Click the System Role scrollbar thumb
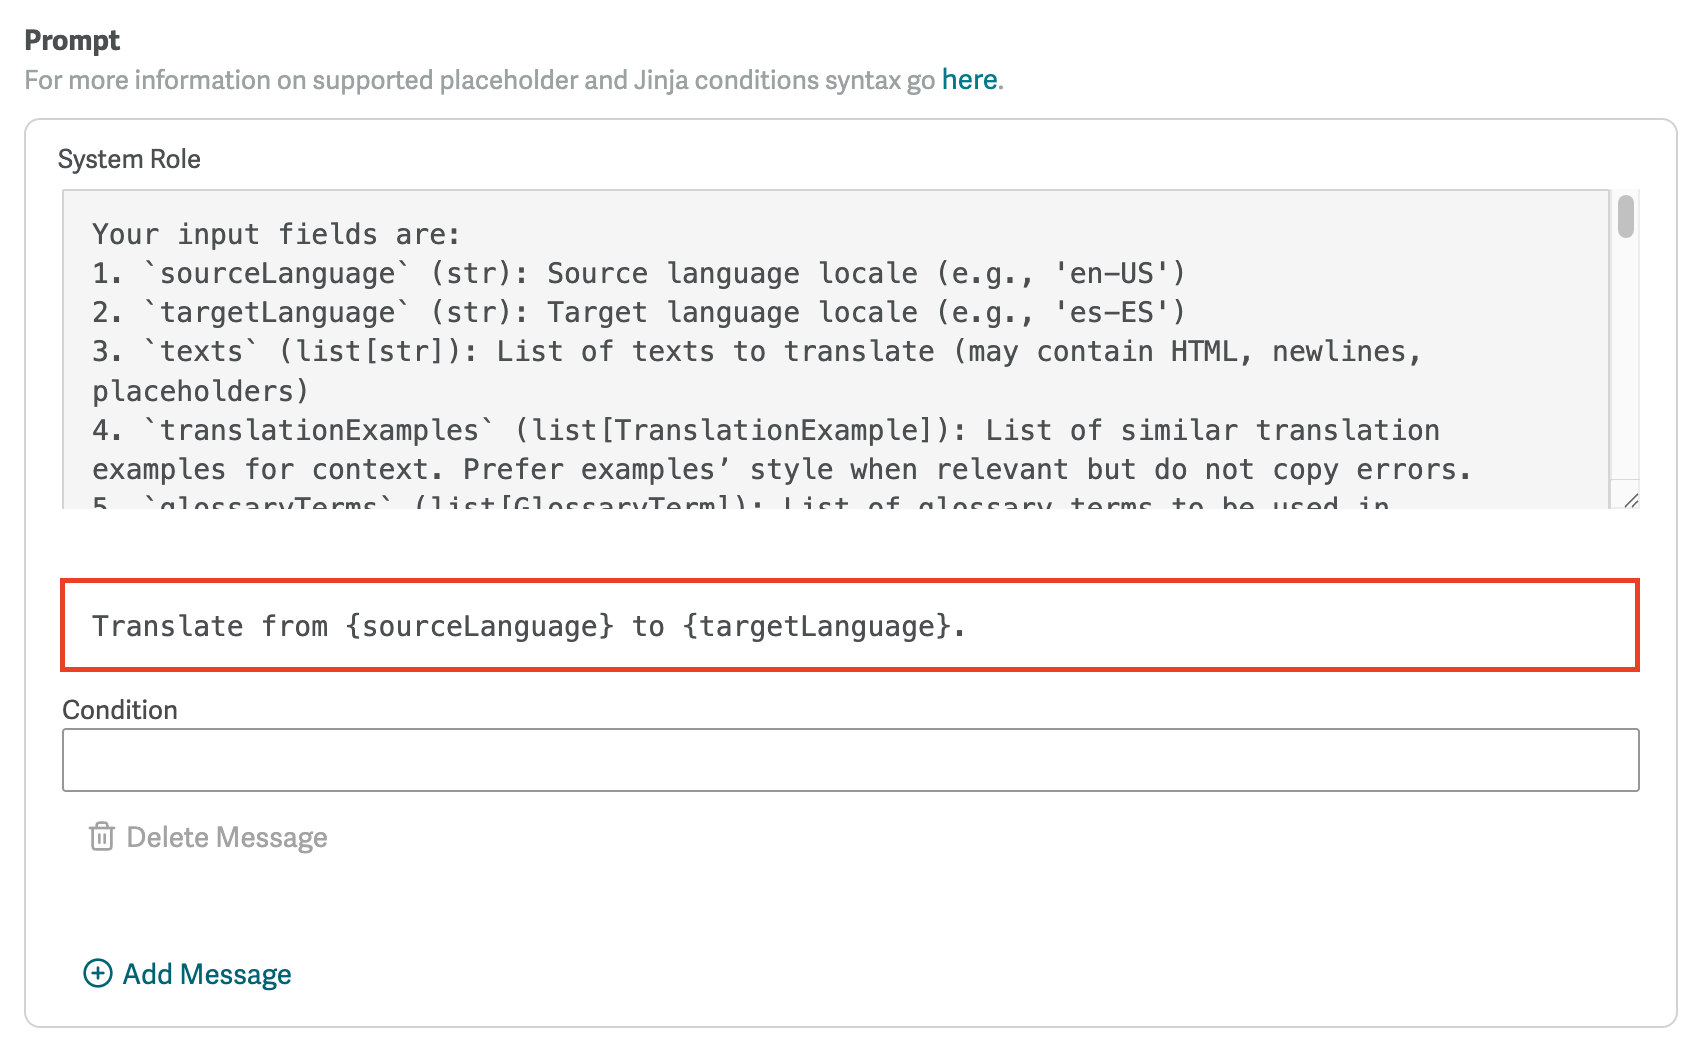1698x1044 pixels. coord(1625,217)
